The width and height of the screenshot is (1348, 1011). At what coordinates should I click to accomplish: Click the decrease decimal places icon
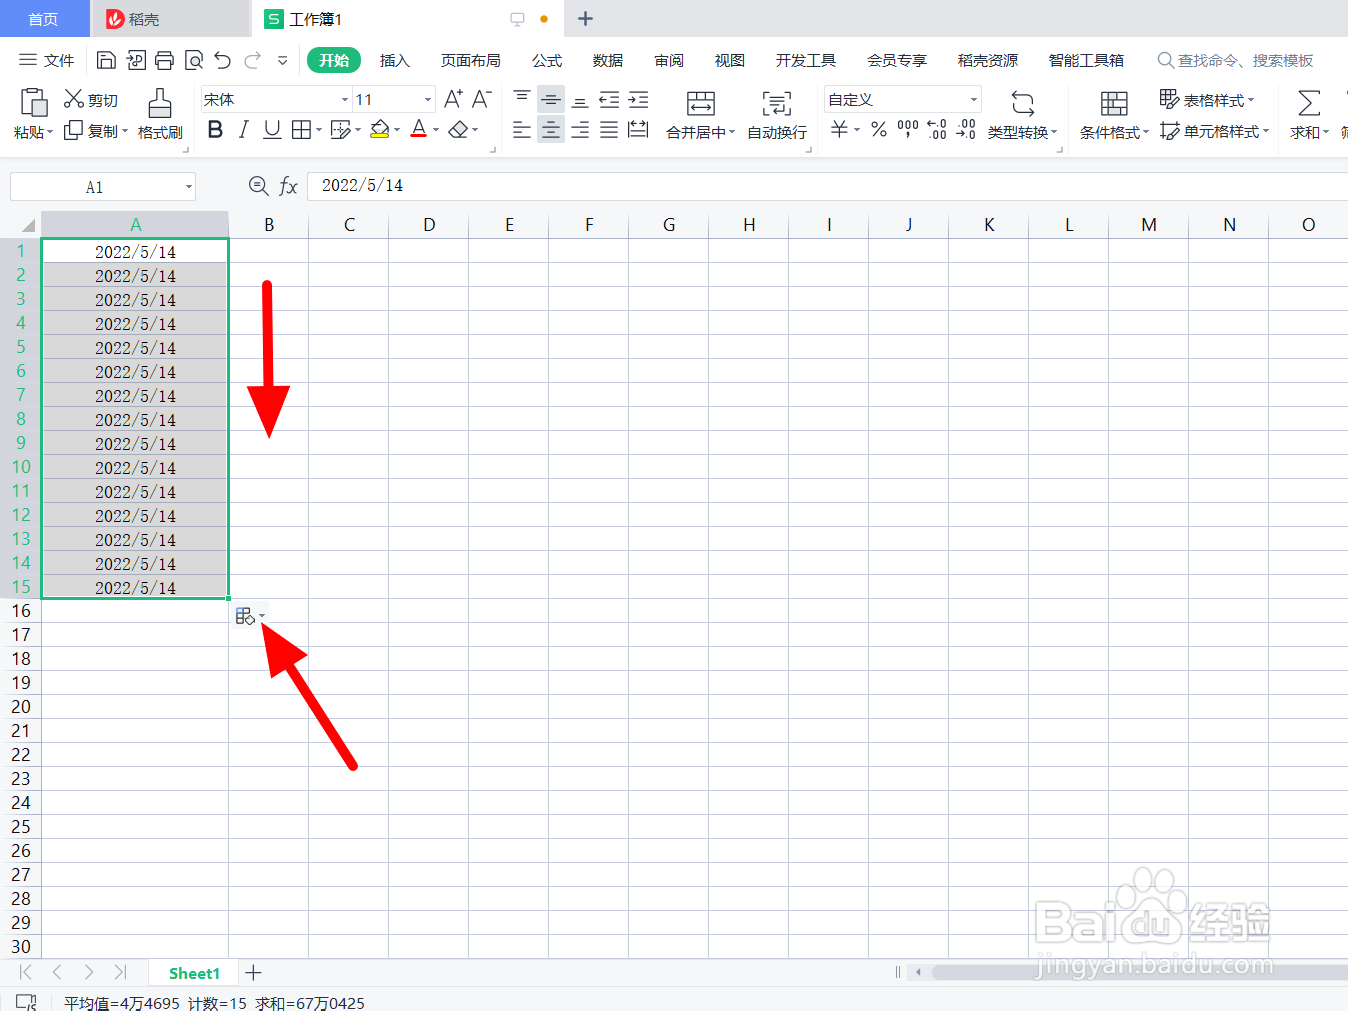pos(966,130)
